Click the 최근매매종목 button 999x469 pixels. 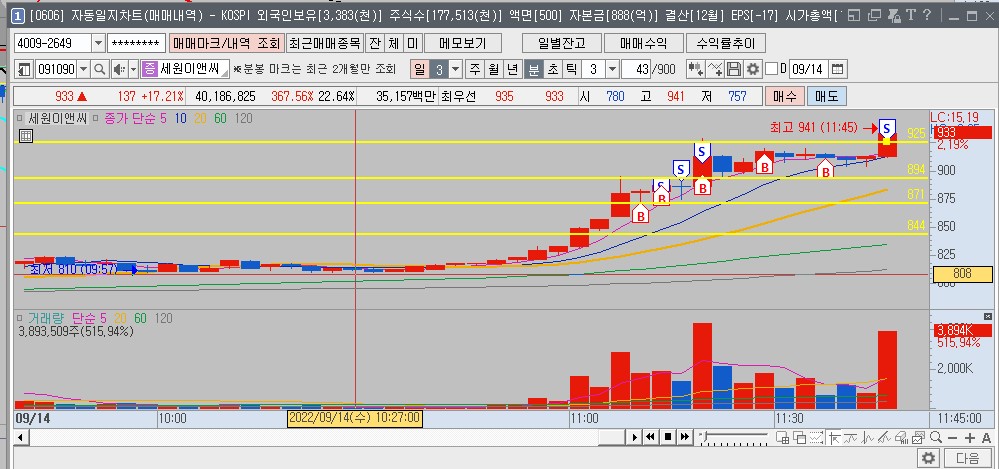point(326,43)
